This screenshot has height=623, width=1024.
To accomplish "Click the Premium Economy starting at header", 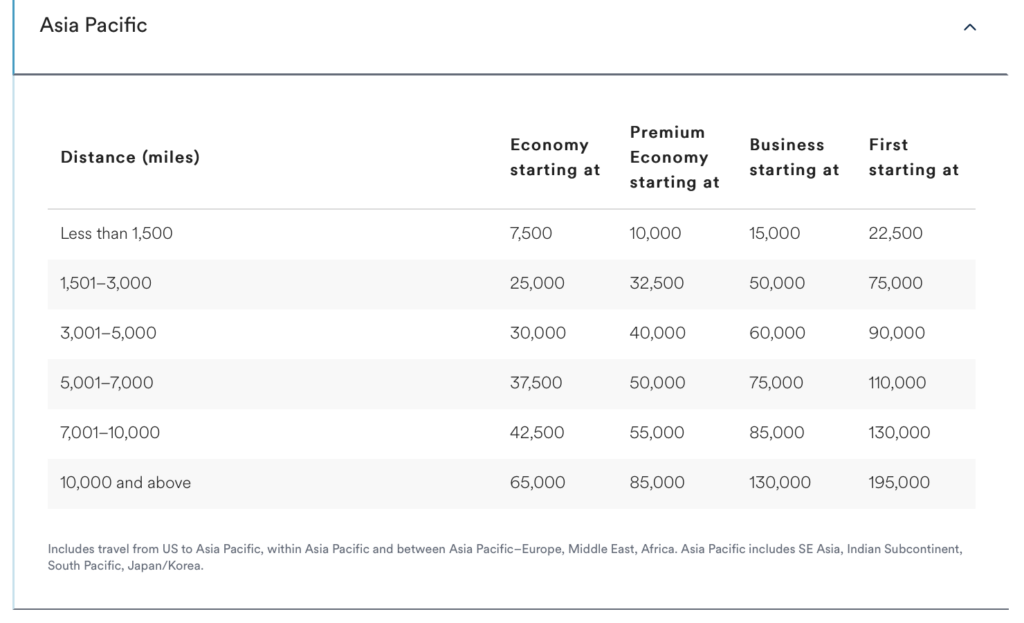I will [x=674, y=157].
